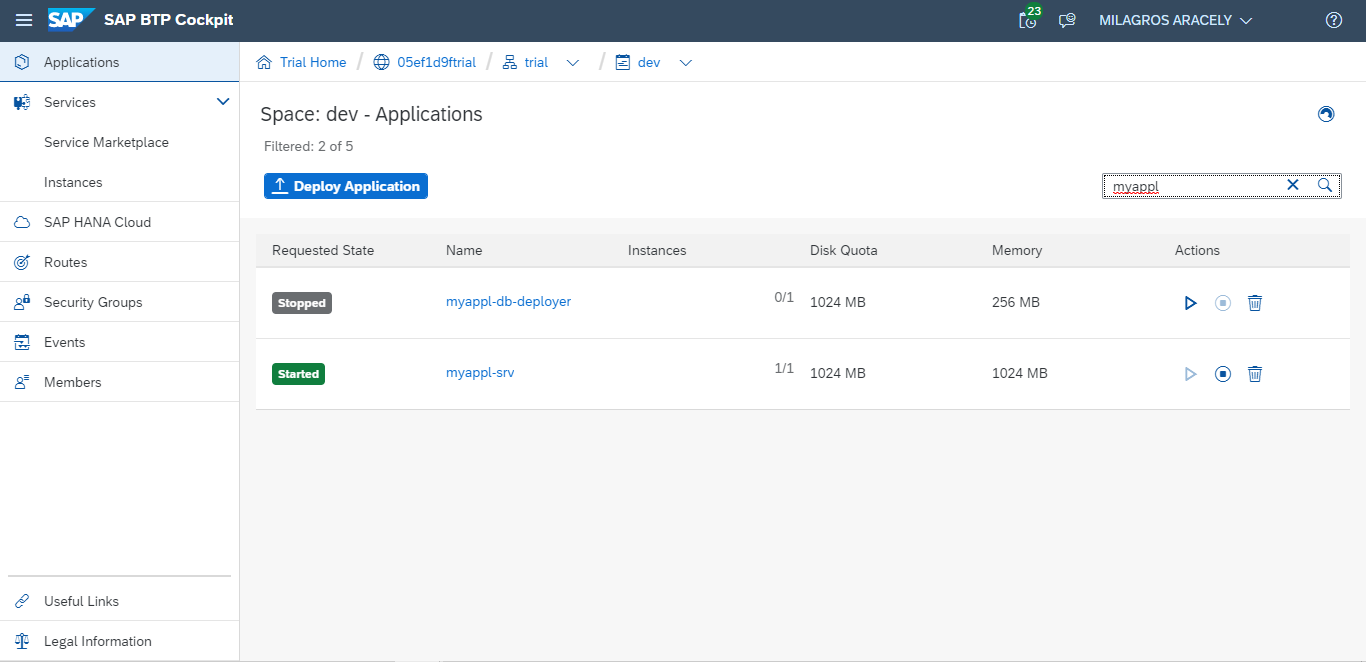Screen dimensions: 1366x662
Task: Open Service Marketplace in sidebar
Action: [106, 142]
